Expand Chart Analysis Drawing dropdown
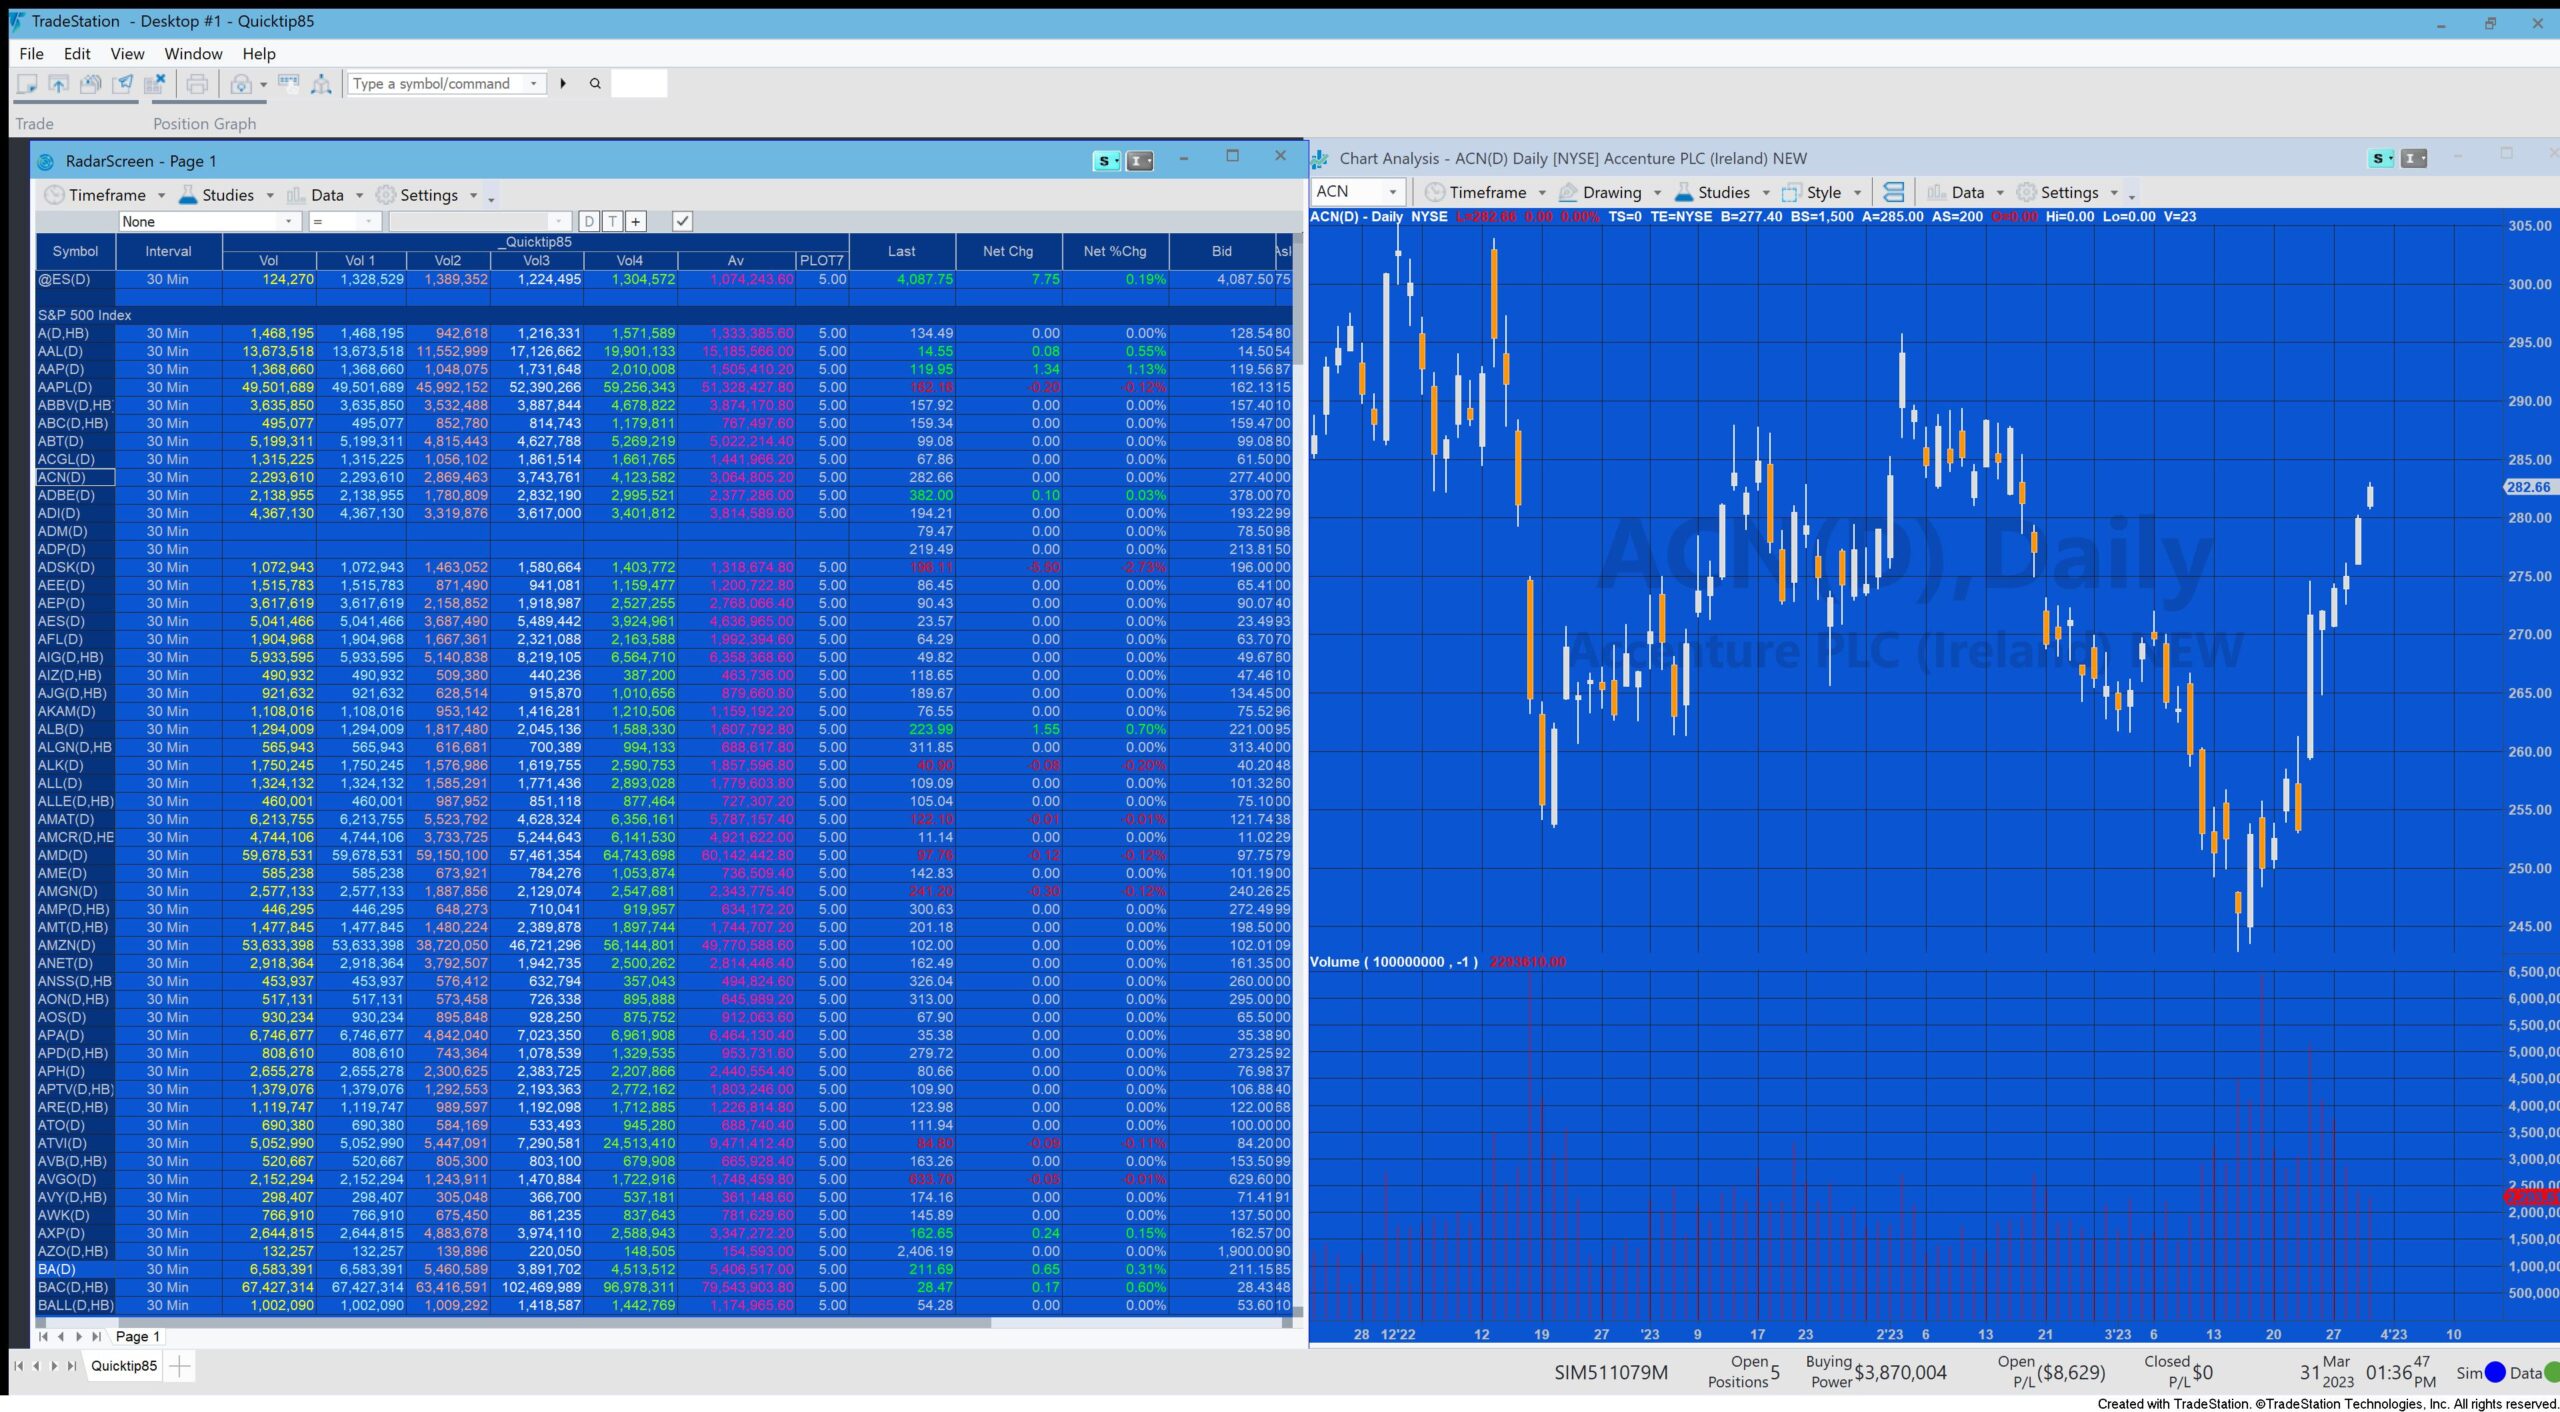The width and height of the screenshot is (2560, 1412). click(x=1657, y=192)
